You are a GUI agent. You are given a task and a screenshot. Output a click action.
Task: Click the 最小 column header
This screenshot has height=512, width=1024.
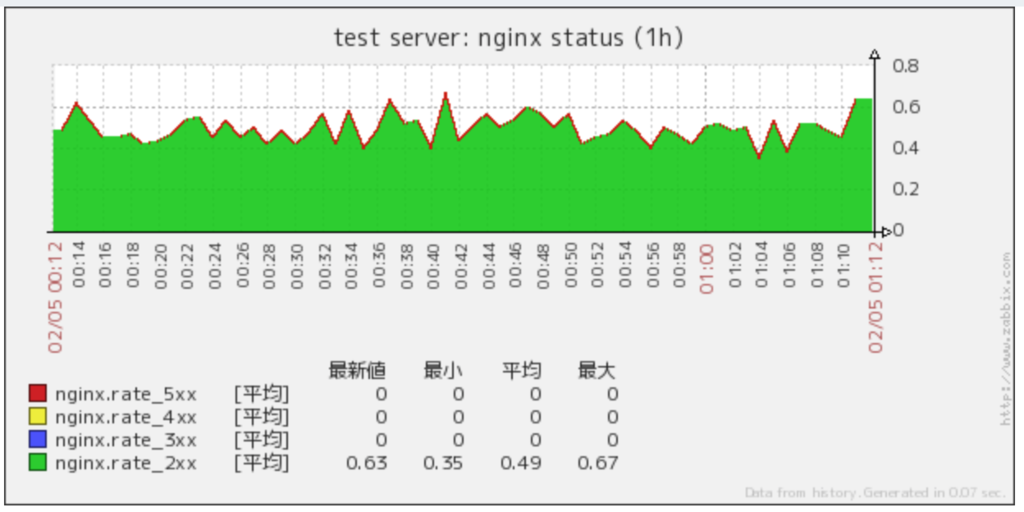click(443, 371)
